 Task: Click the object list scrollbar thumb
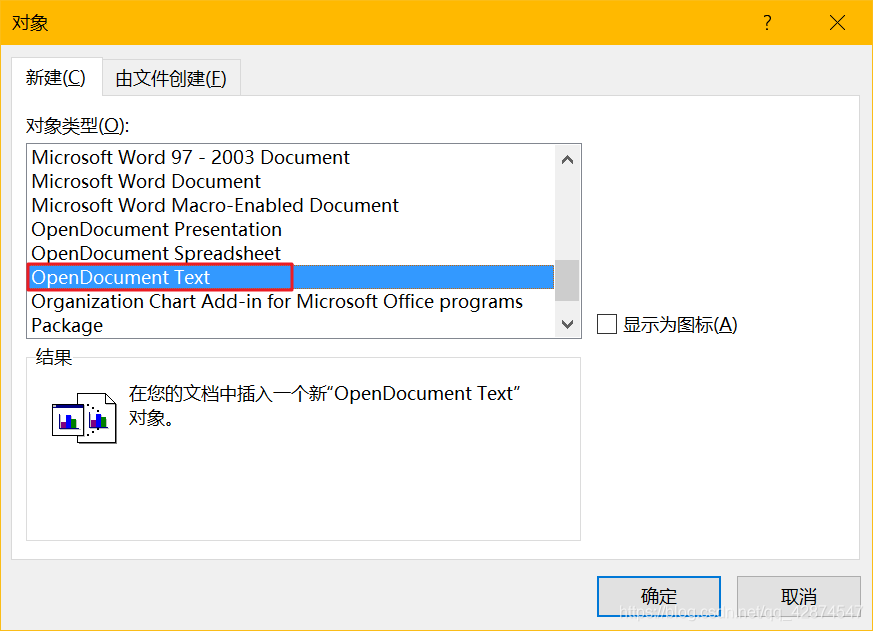[567, 280]
